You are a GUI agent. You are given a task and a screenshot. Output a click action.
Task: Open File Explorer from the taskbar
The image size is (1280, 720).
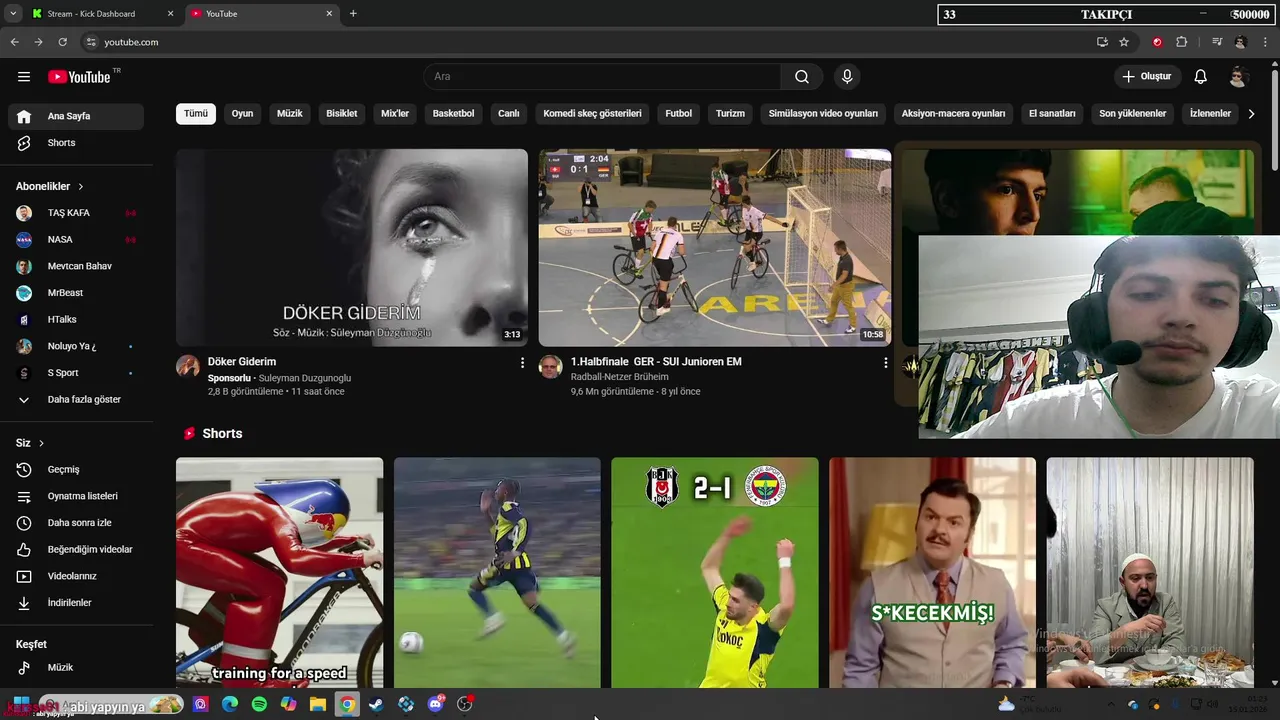coord(317,704)
